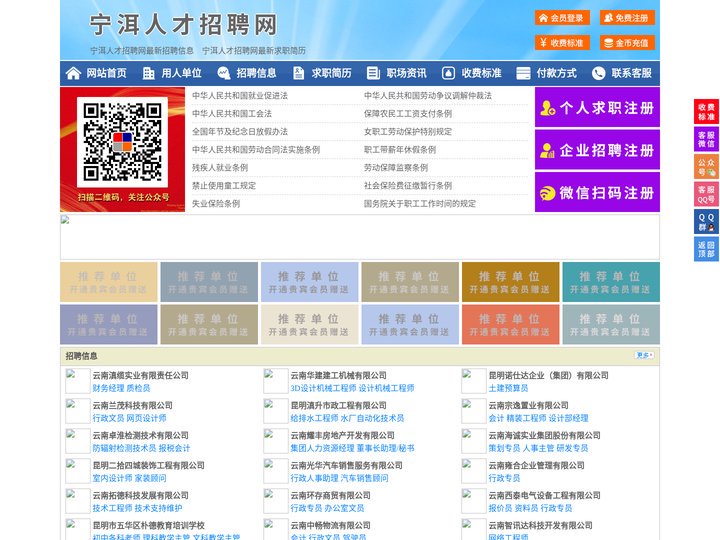Screen dimensions: 720x540
Task: Open 中华人民共和国工会法 link
Action: pyautogui.click(x=232, y=113)
